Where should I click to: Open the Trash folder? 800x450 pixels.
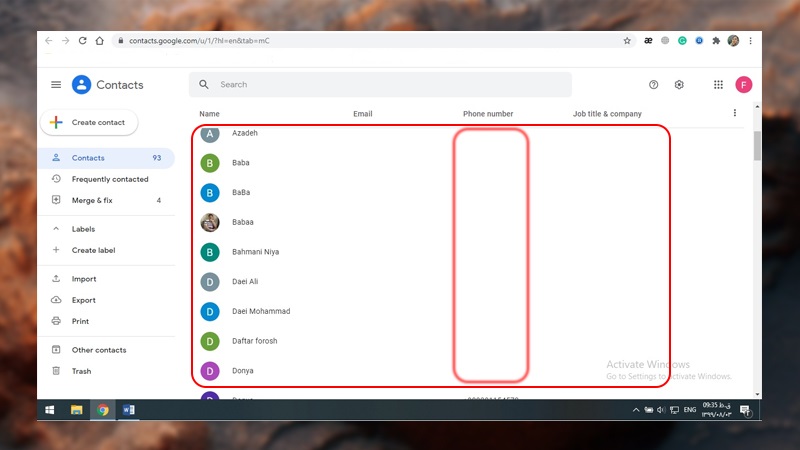[81, 371]
